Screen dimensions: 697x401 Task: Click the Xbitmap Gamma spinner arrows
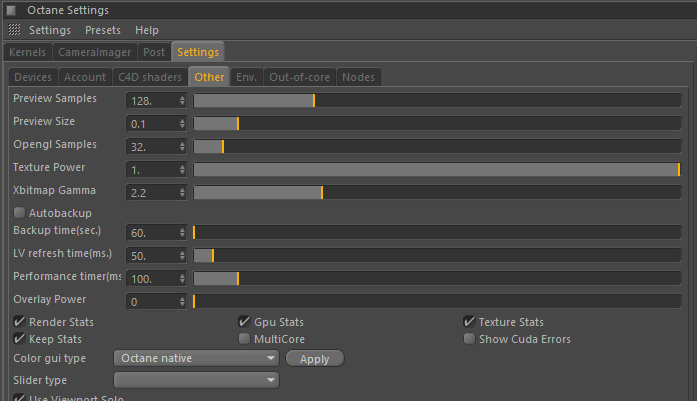pos(182,192)
